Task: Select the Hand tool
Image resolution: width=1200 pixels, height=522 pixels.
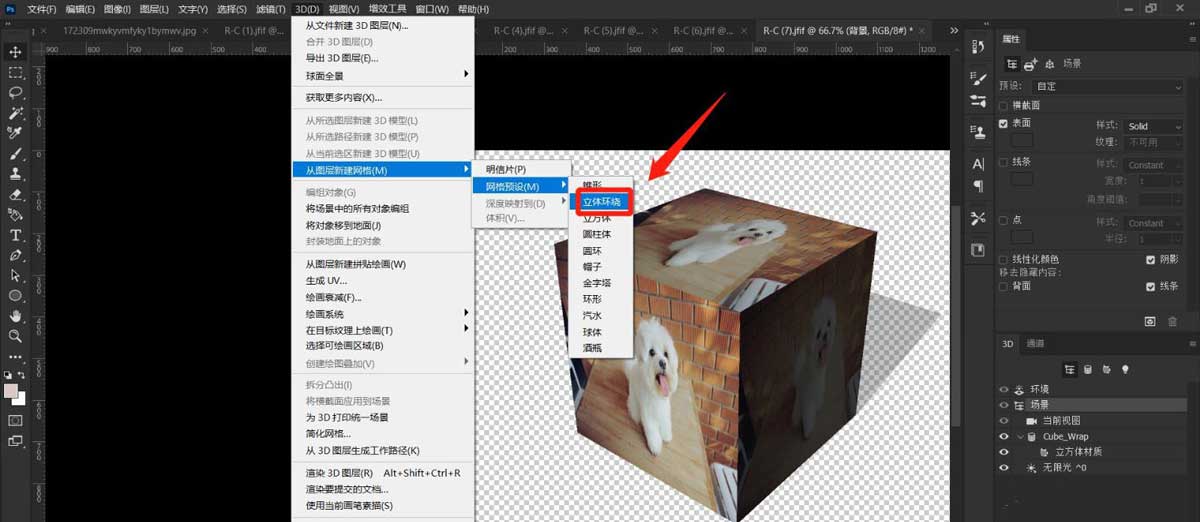Action: click(16, 316)
